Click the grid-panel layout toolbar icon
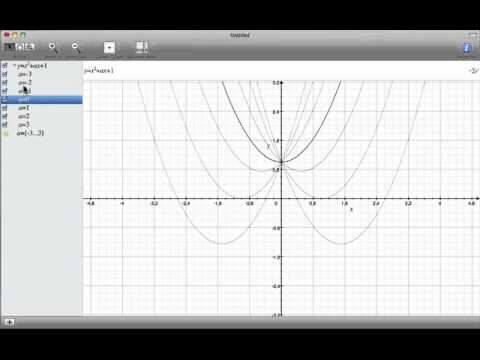480x360 pixels. tap(142, 47)
